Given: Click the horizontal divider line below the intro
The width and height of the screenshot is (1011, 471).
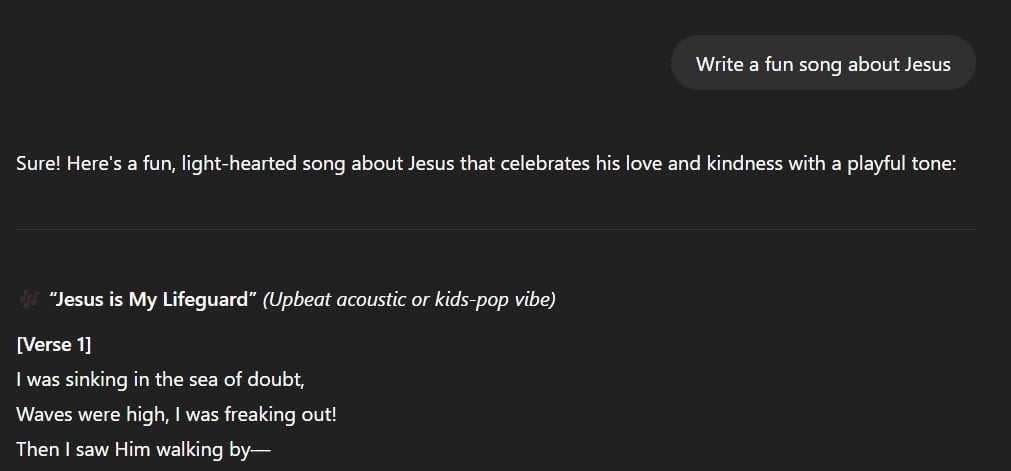Looking at the screenshot, I should coord(496,229).
